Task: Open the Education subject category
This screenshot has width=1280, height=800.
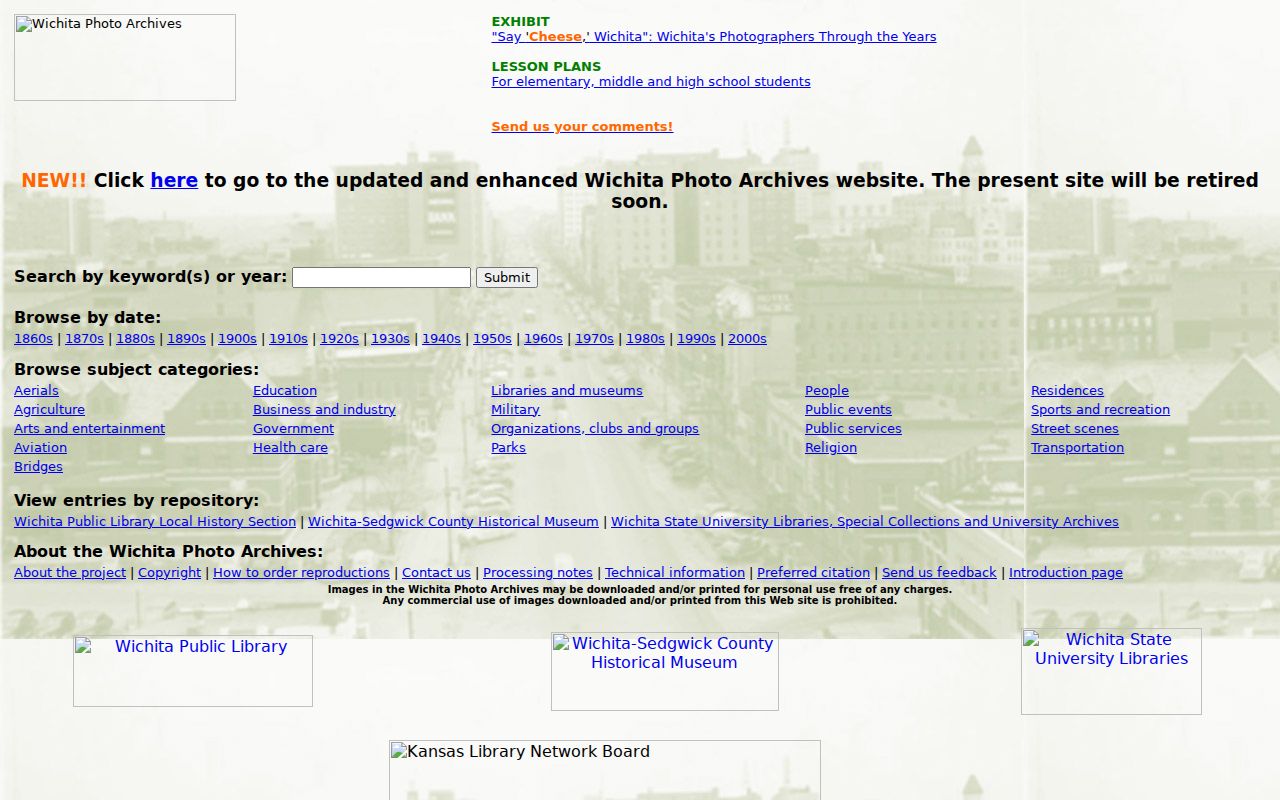Action: point(285,391)
